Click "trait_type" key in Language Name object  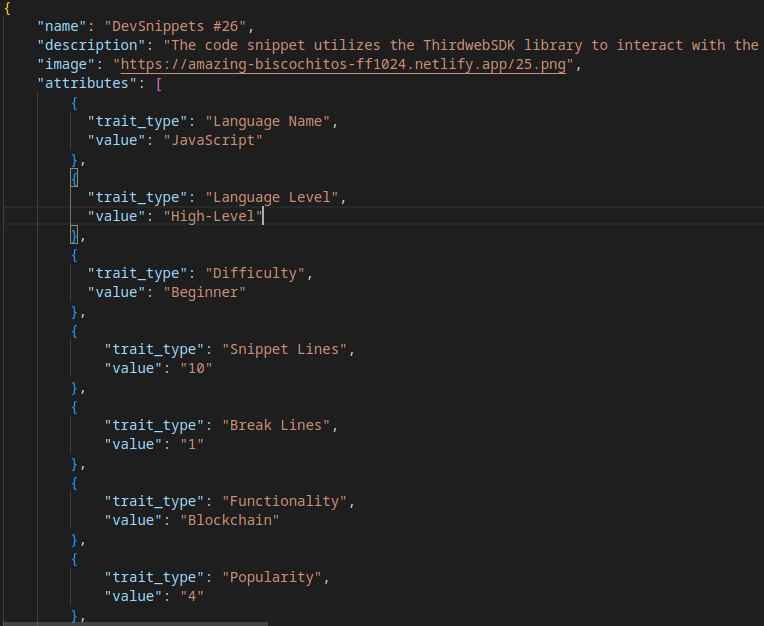click(x=137, y=121)
